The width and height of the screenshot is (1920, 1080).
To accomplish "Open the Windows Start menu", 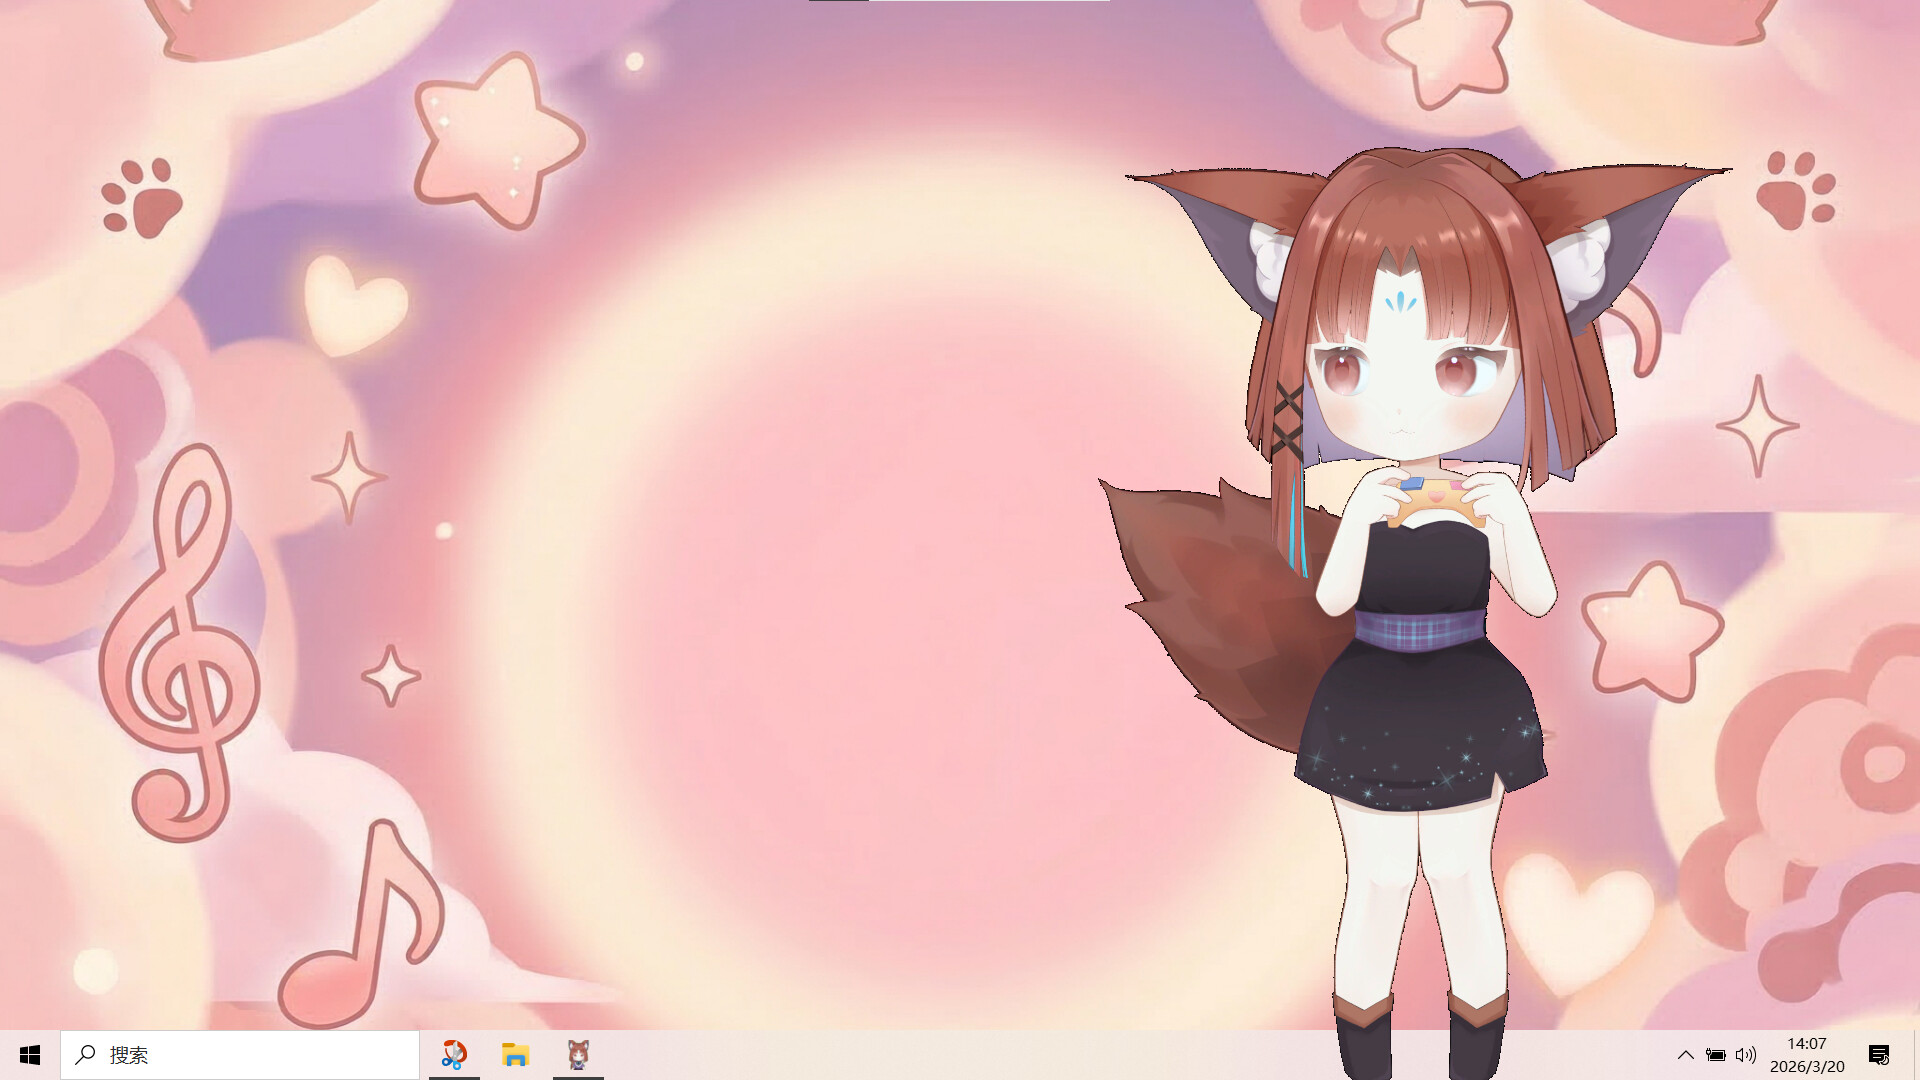I will pos(30,1055).
